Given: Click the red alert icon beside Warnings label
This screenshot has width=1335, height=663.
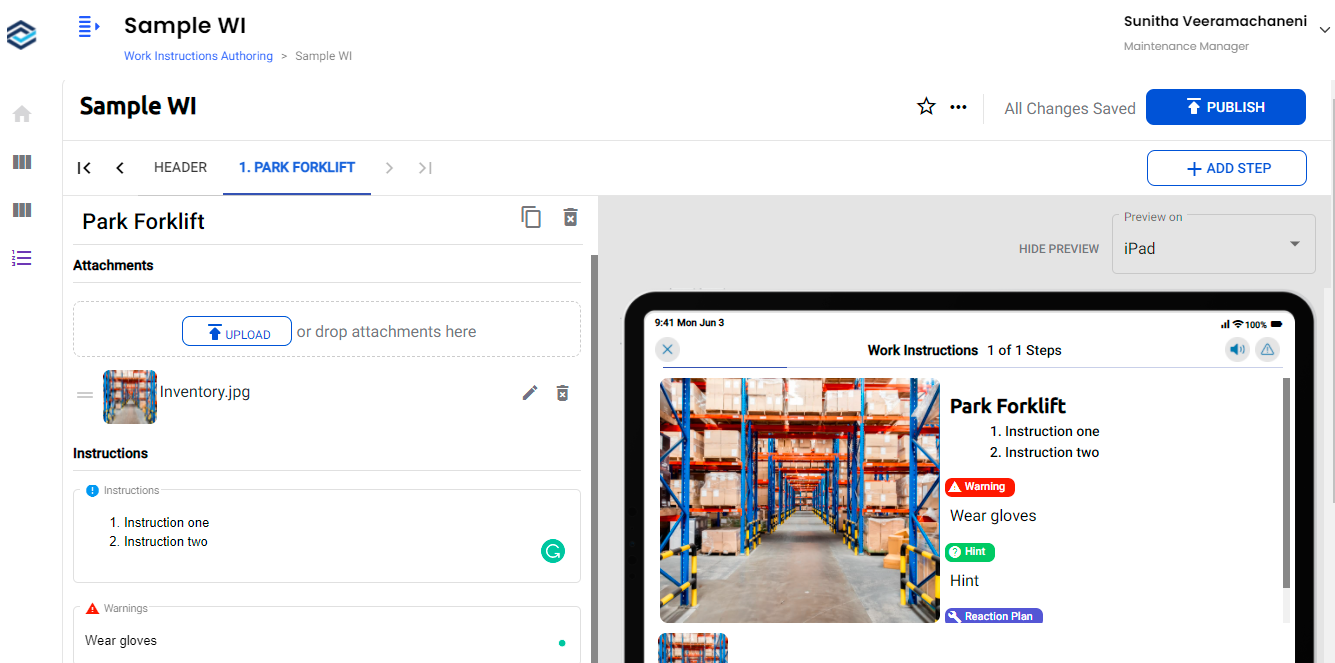Looking at the screenshot, I should [x=93, y=608].
